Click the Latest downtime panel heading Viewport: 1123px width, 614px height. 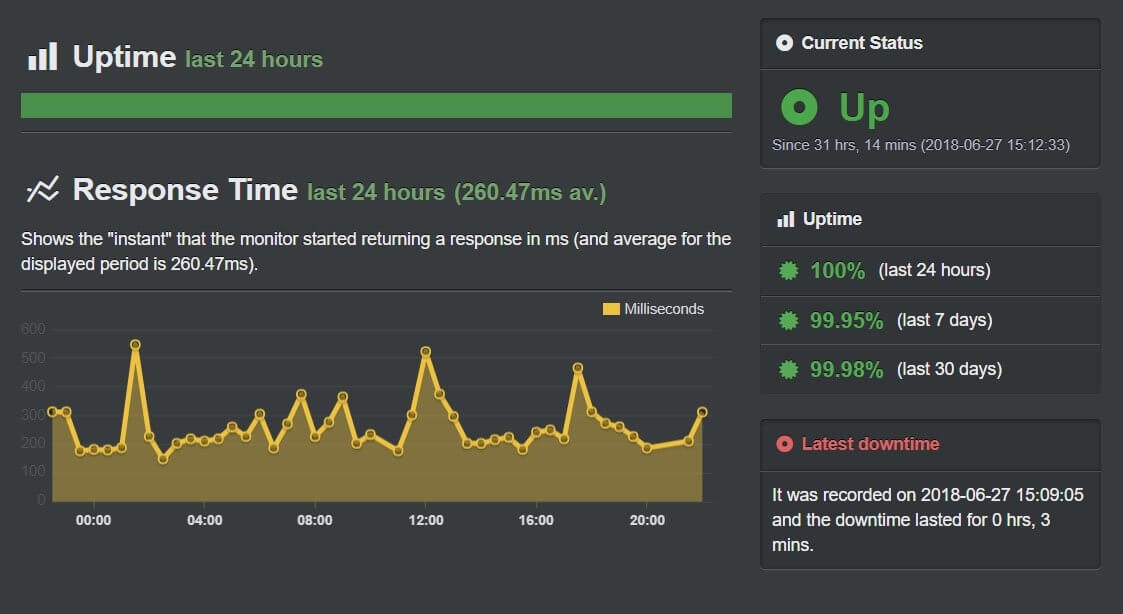[x=870, y=444]
